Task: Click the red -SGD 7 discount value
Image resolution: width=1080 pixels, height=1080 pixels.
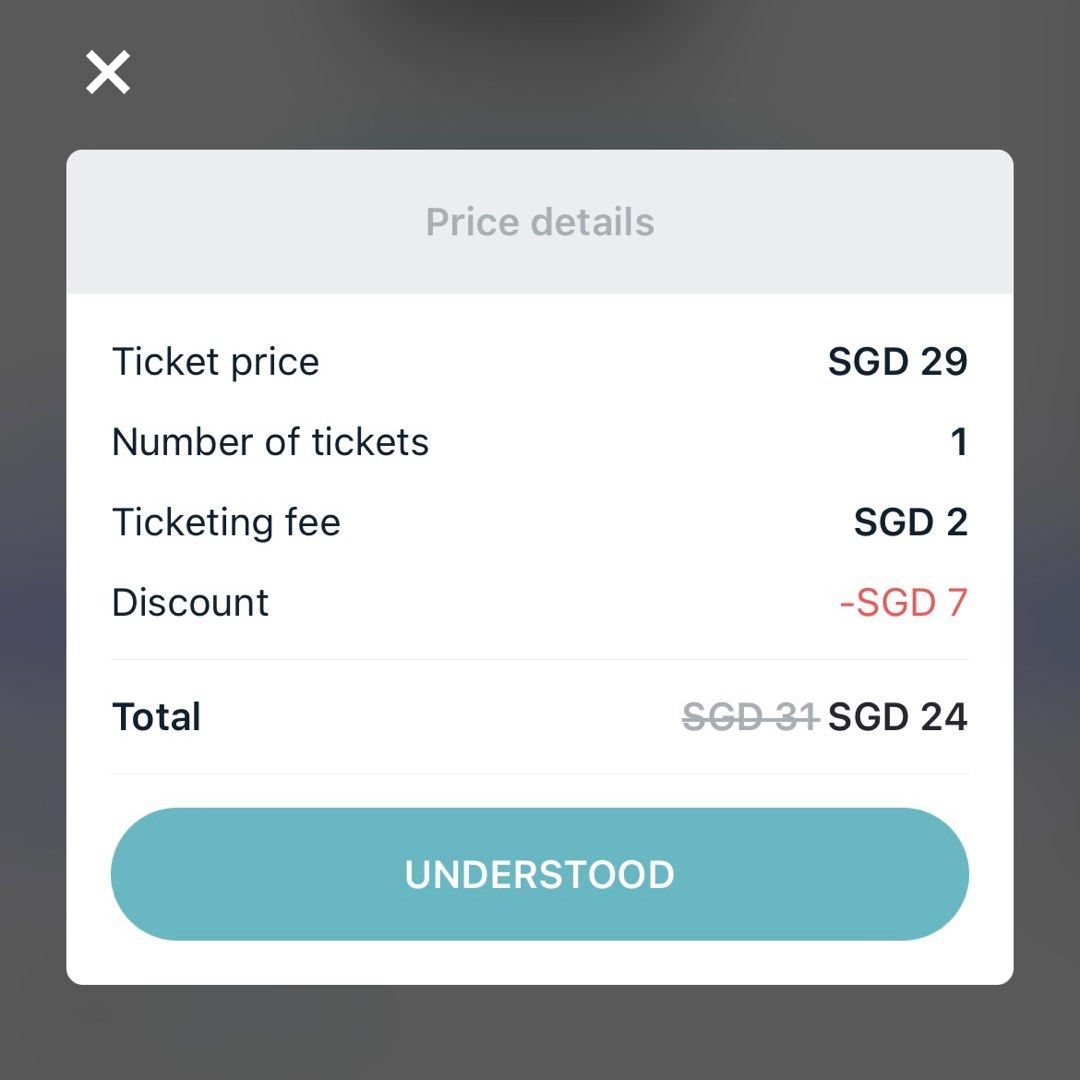Action: coord(903,601)
